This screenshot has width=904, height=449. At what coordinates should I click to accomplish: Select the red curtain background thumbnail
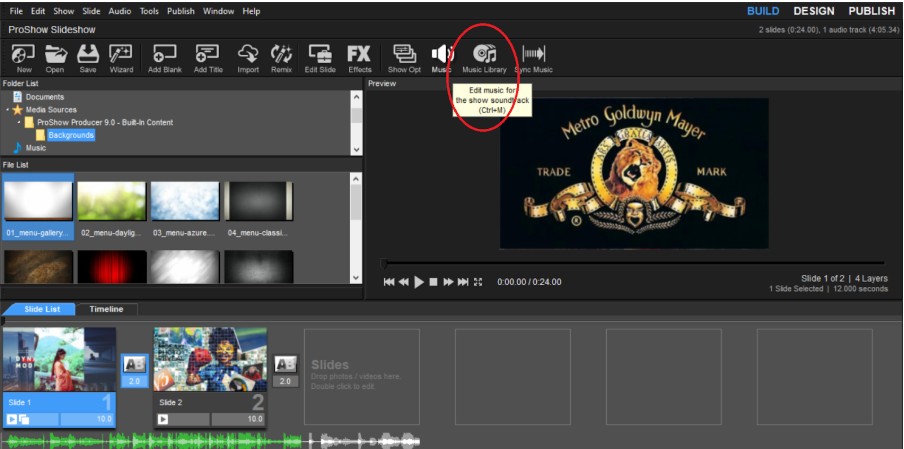[112, 267]
